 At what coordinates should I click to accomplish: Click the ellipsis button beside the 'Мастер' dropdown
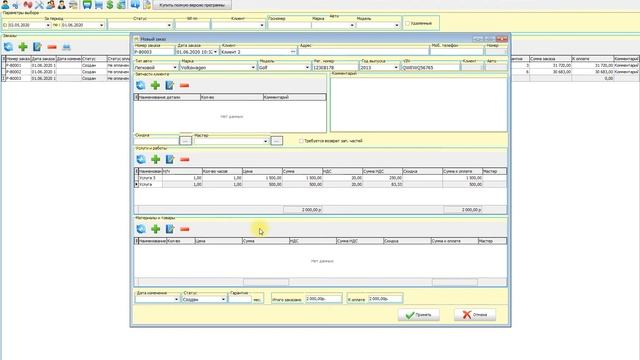276,140
